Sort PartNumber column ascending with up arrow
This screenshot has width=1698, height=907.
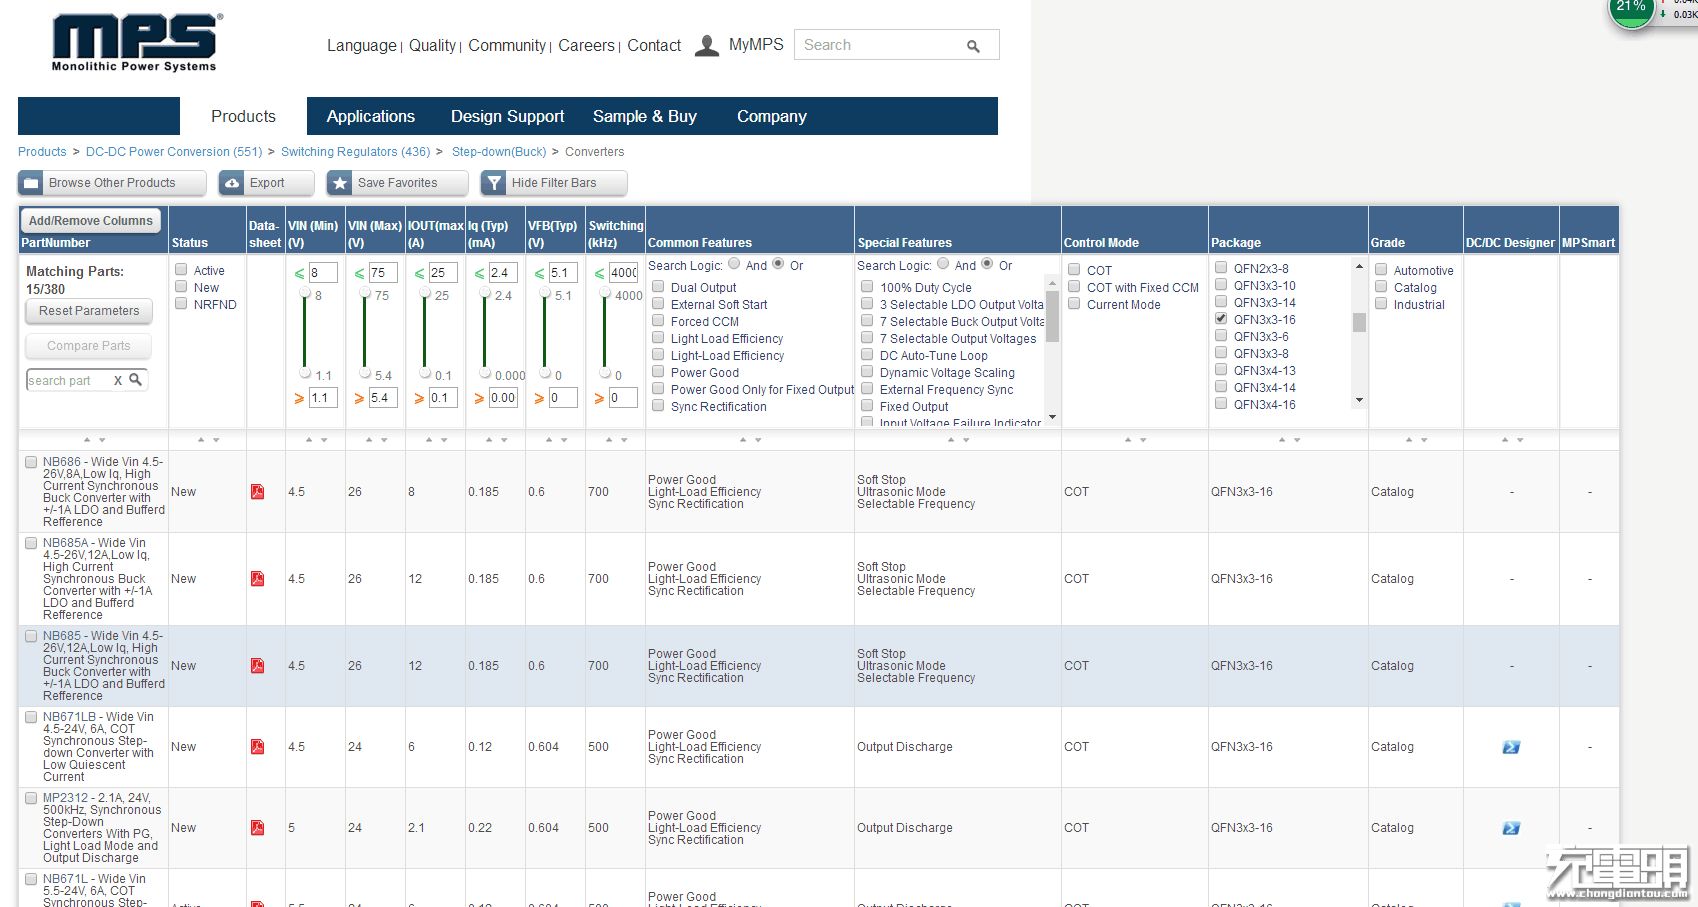pos(87,440)
